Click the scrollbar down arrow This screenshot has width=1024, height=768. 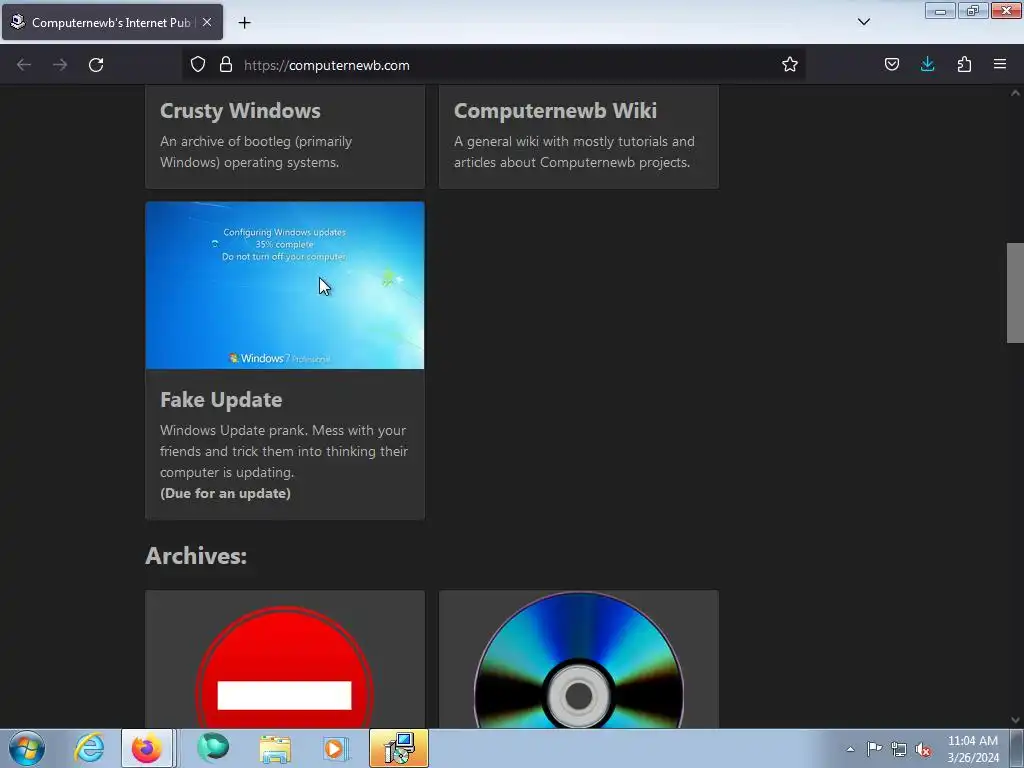coord(1015,720)
